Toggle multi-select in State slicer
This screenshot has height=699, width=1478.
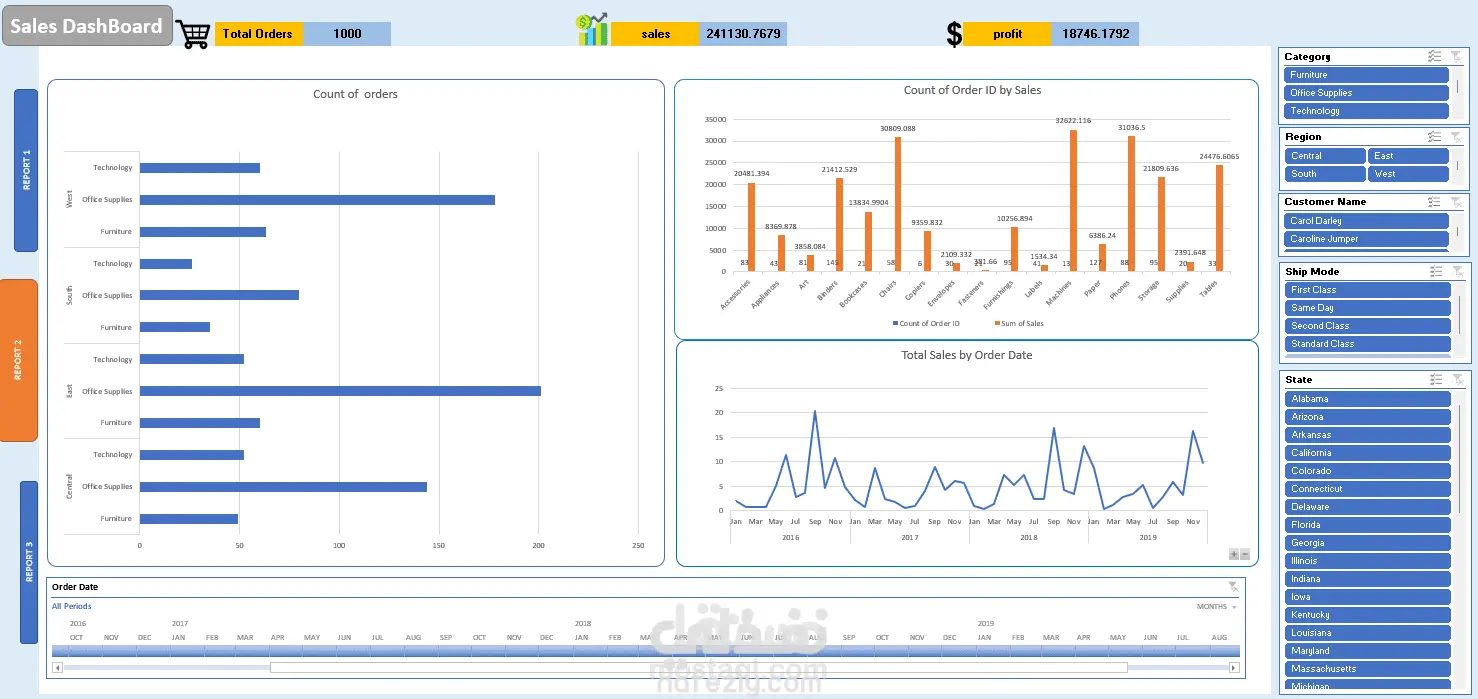coord(1435,379)
